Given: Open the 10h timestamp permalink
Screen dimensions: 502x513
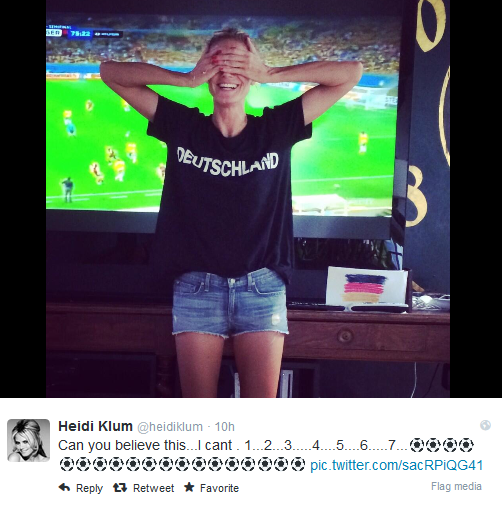Looking at the screenshot, I should (225, 427).
